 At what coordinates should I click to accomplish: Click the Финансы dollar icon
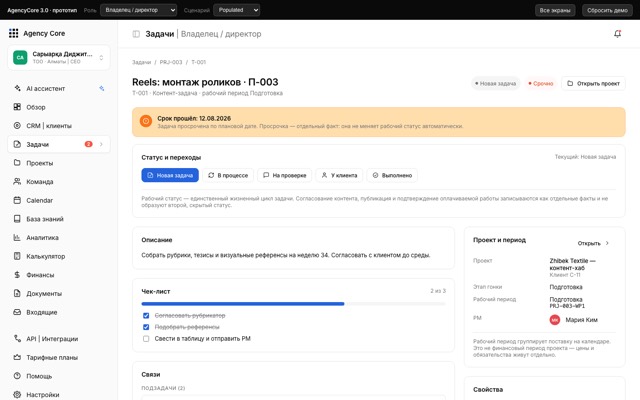point(17,275)
